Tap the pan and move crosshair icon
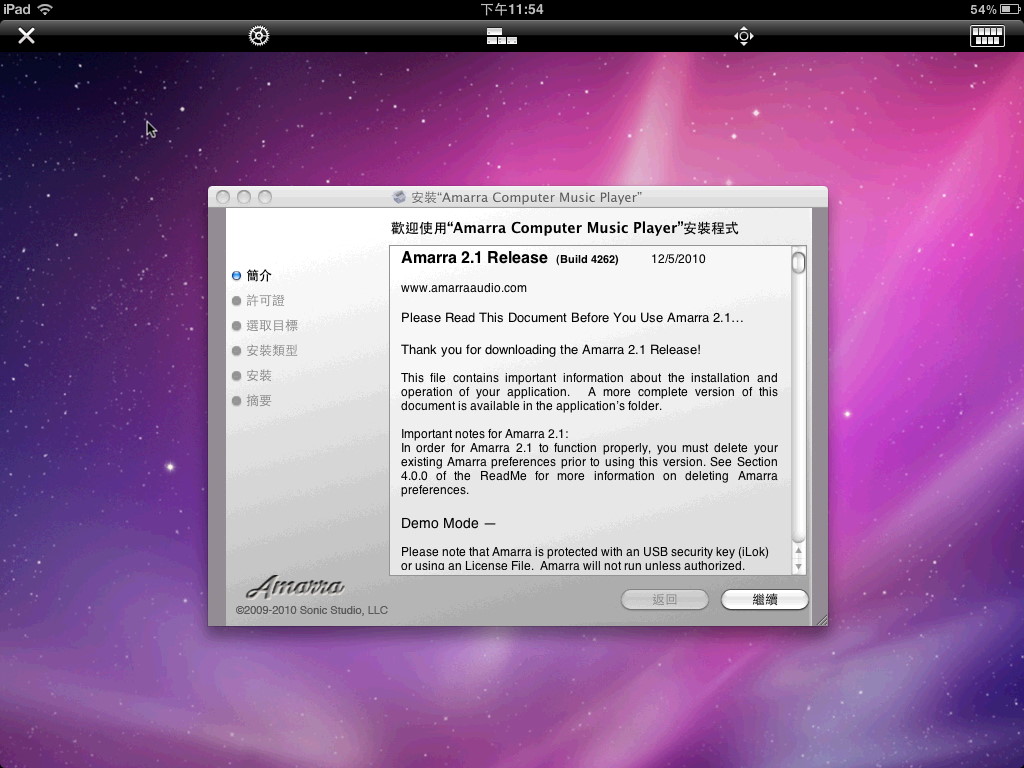 (744, 36)
